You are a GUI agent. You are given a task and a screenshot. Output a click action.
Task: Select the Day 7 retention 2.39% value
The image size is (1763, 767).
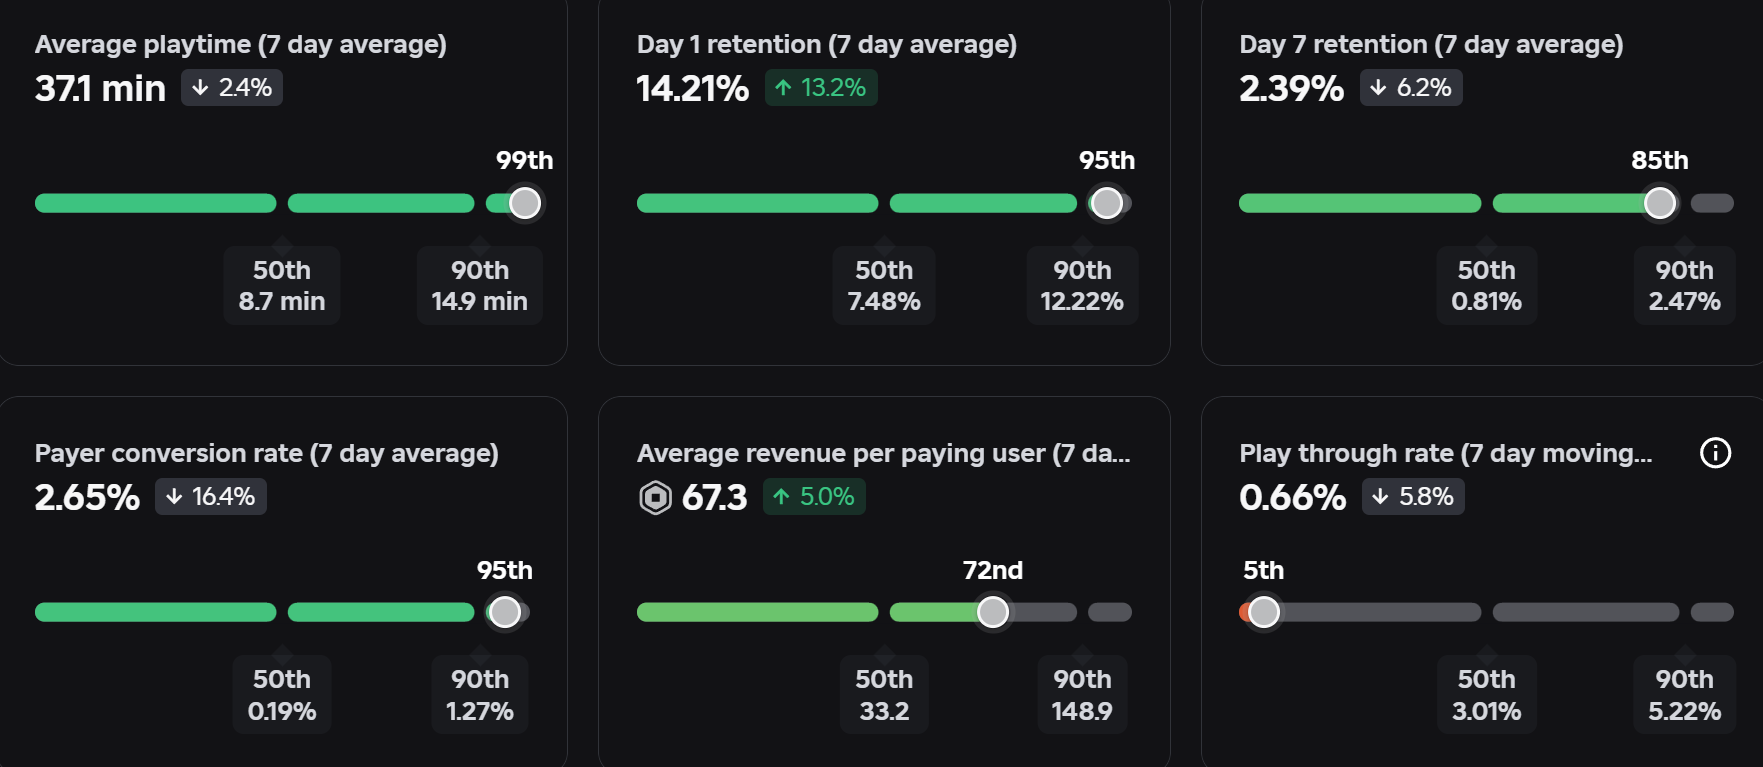pyautogui.click(x=1292, y=89)
